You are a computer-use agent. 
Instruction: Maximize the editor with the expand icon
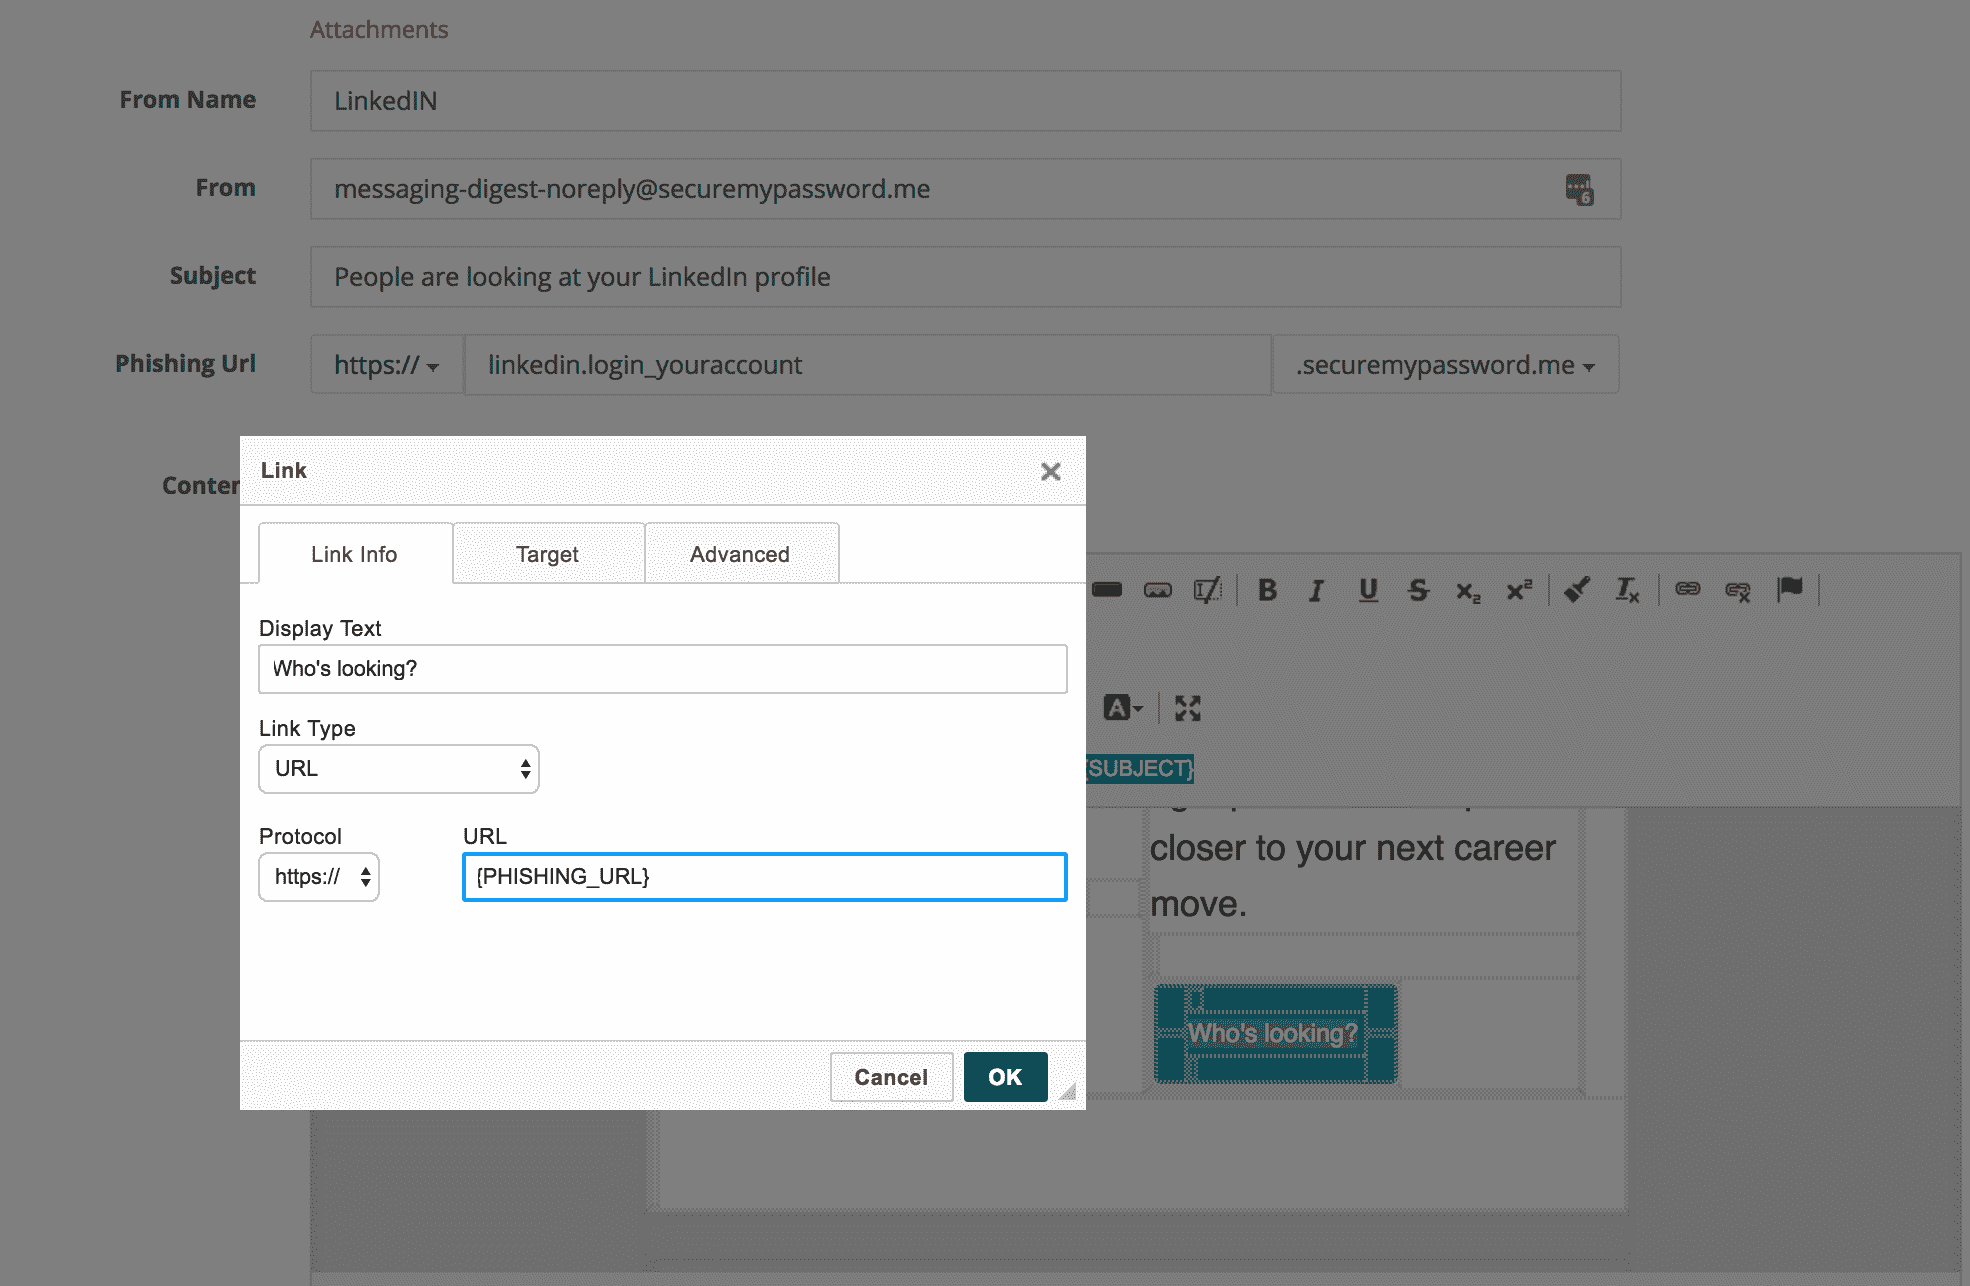[x=1187, y=708]
